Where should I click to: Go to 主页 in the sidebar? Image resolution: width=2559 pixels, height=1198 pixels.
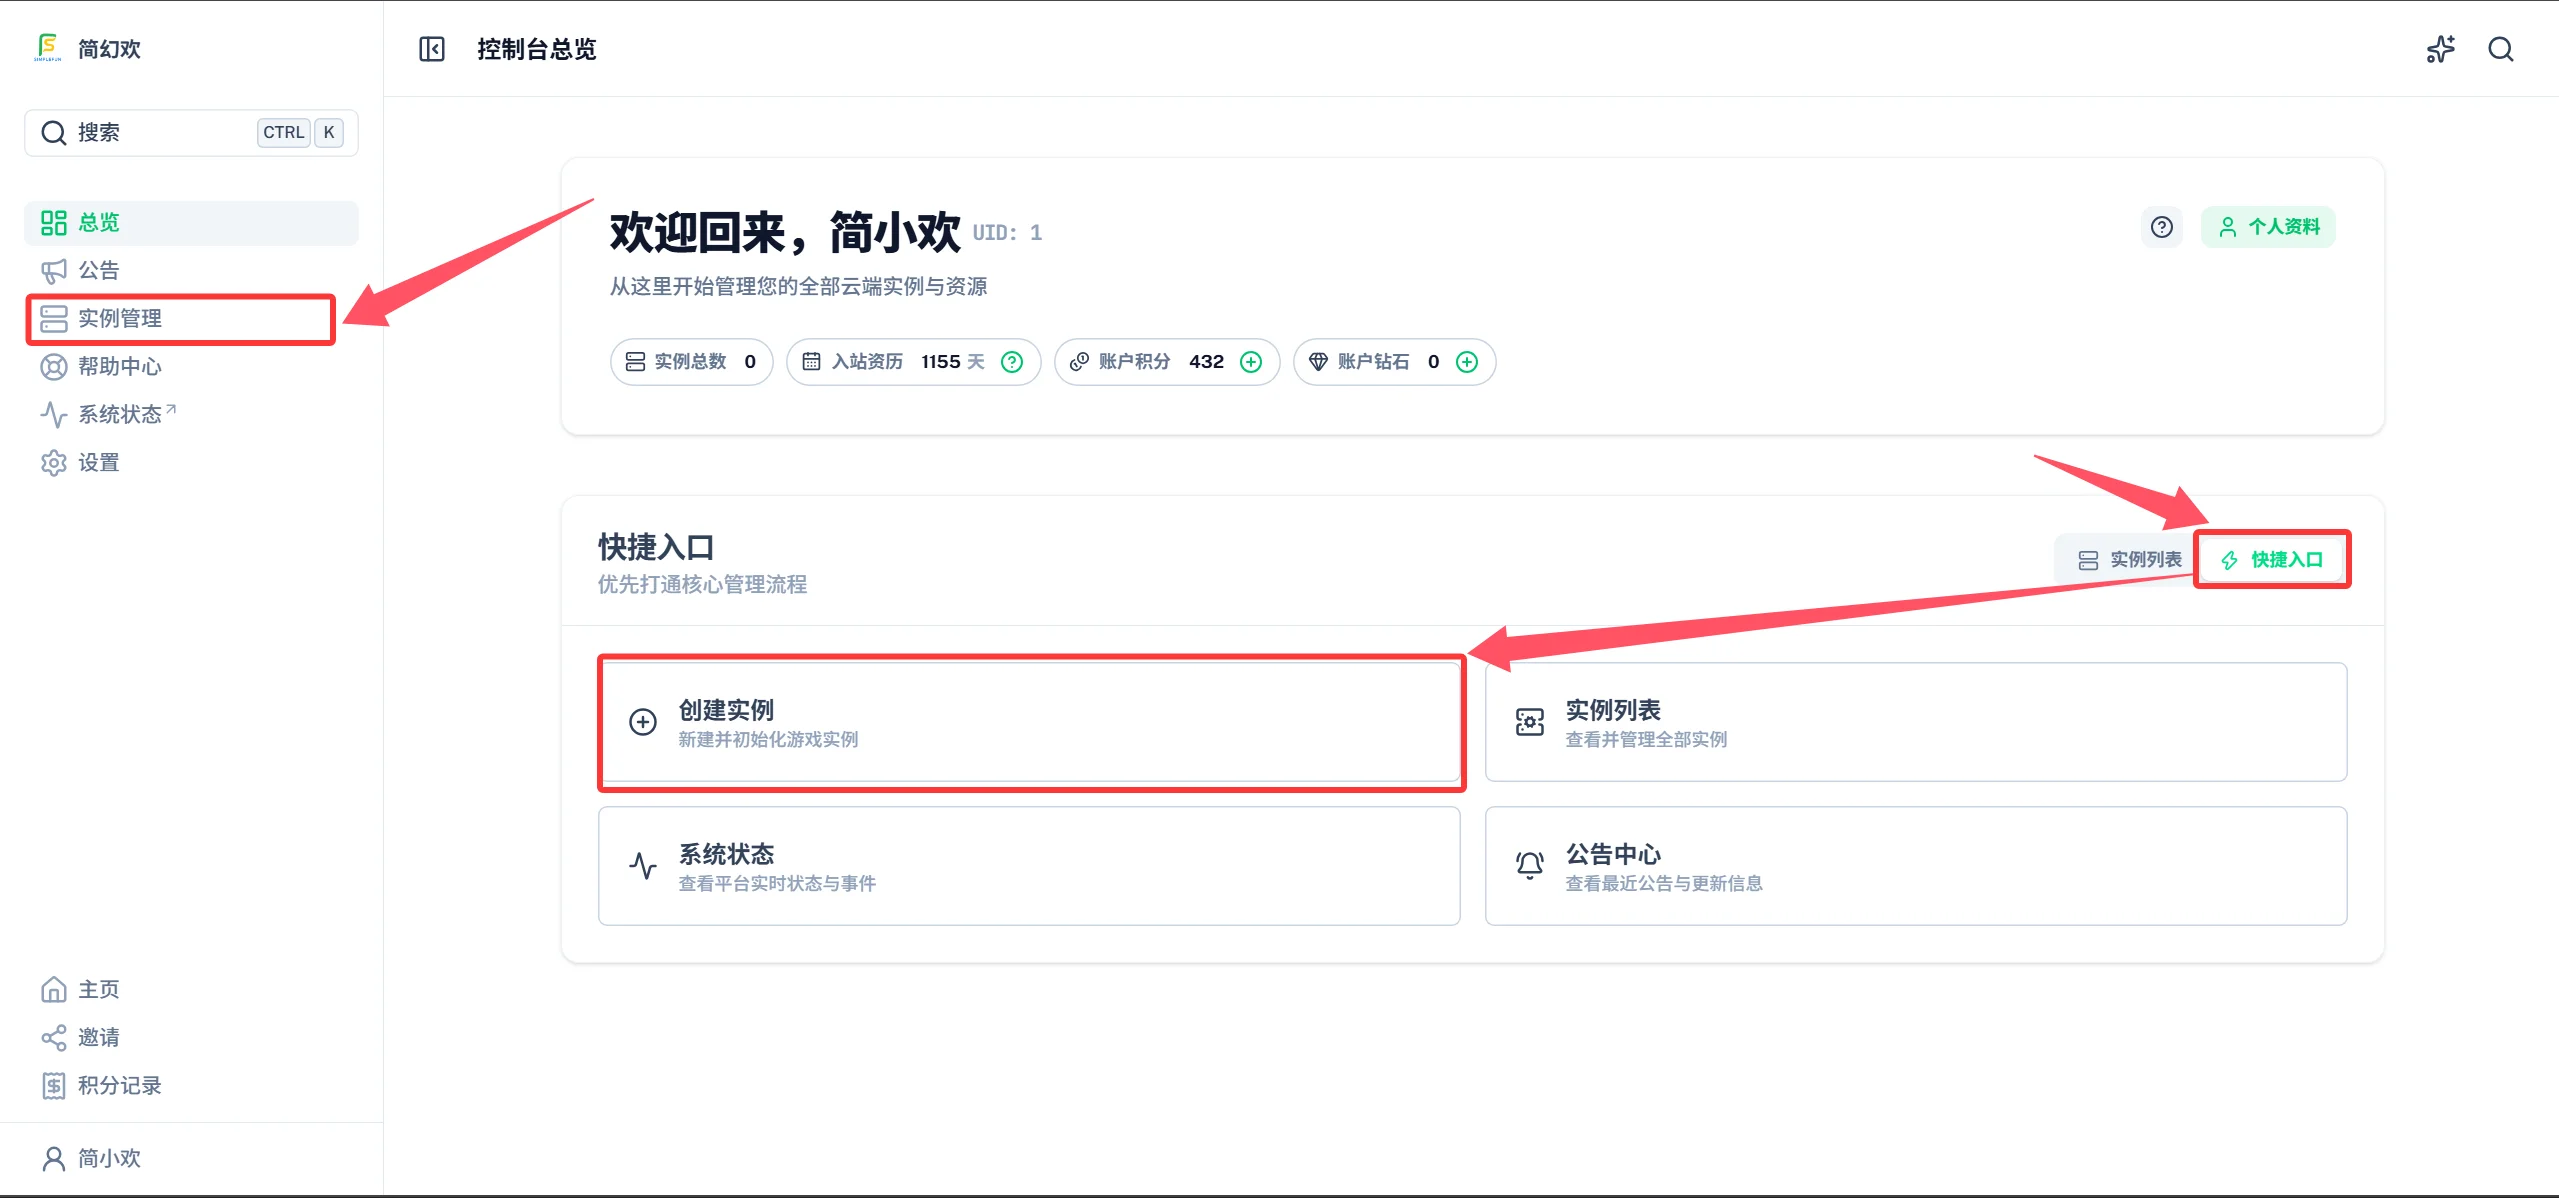point(191,990)
